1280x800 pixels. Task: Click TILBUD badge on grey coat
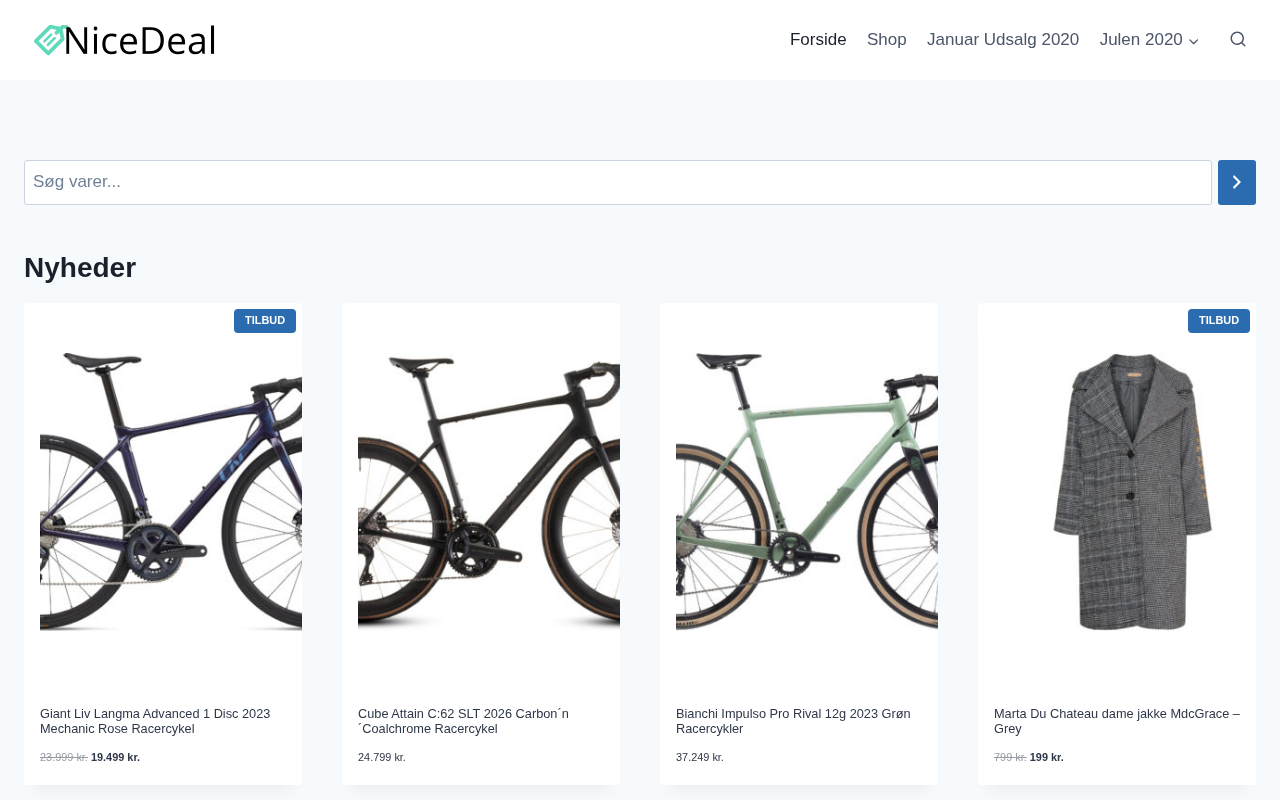pos(1218,321)
